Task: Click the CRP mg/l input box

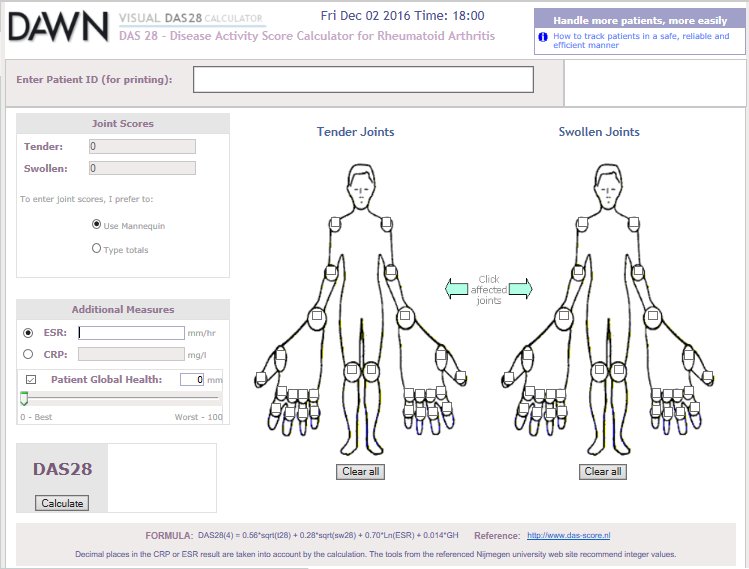Action: 131,354
